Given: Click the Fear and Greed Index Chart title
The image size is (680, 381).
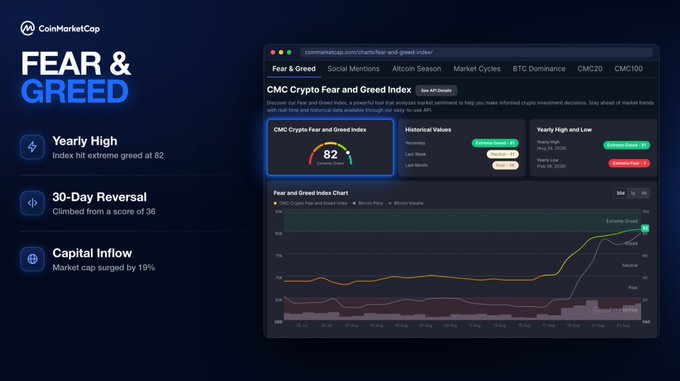Looking at the screenshot, I should [x=311, y=193].
